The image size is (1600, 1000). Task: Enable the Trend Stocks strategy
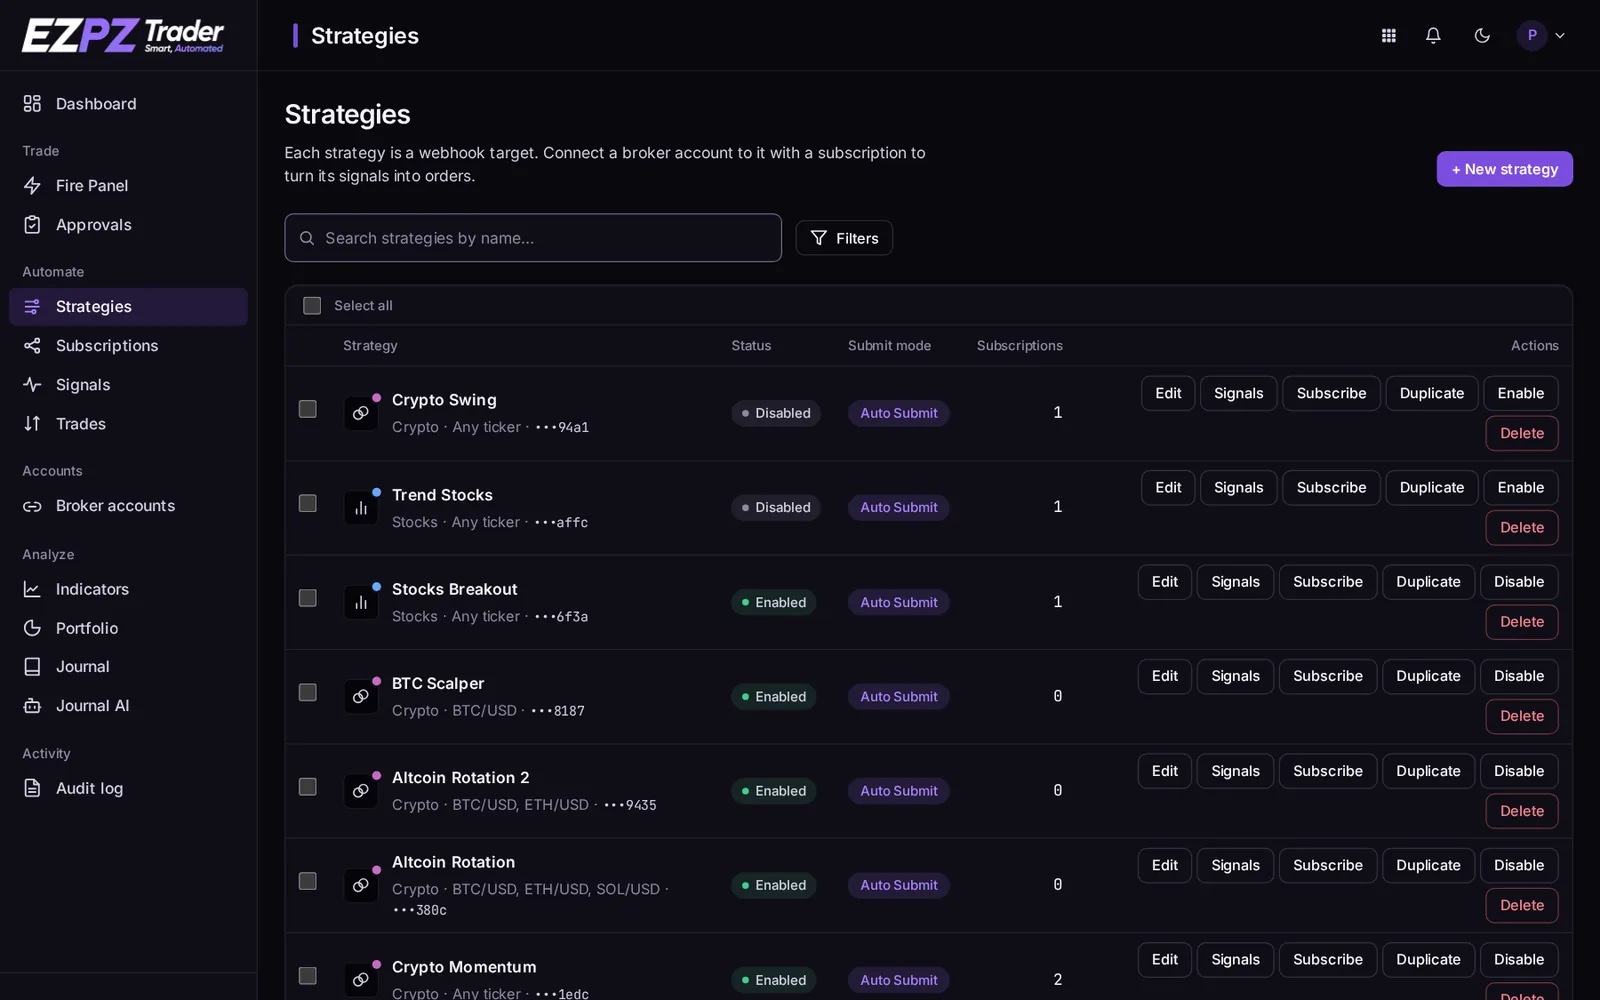point(1520,488)
